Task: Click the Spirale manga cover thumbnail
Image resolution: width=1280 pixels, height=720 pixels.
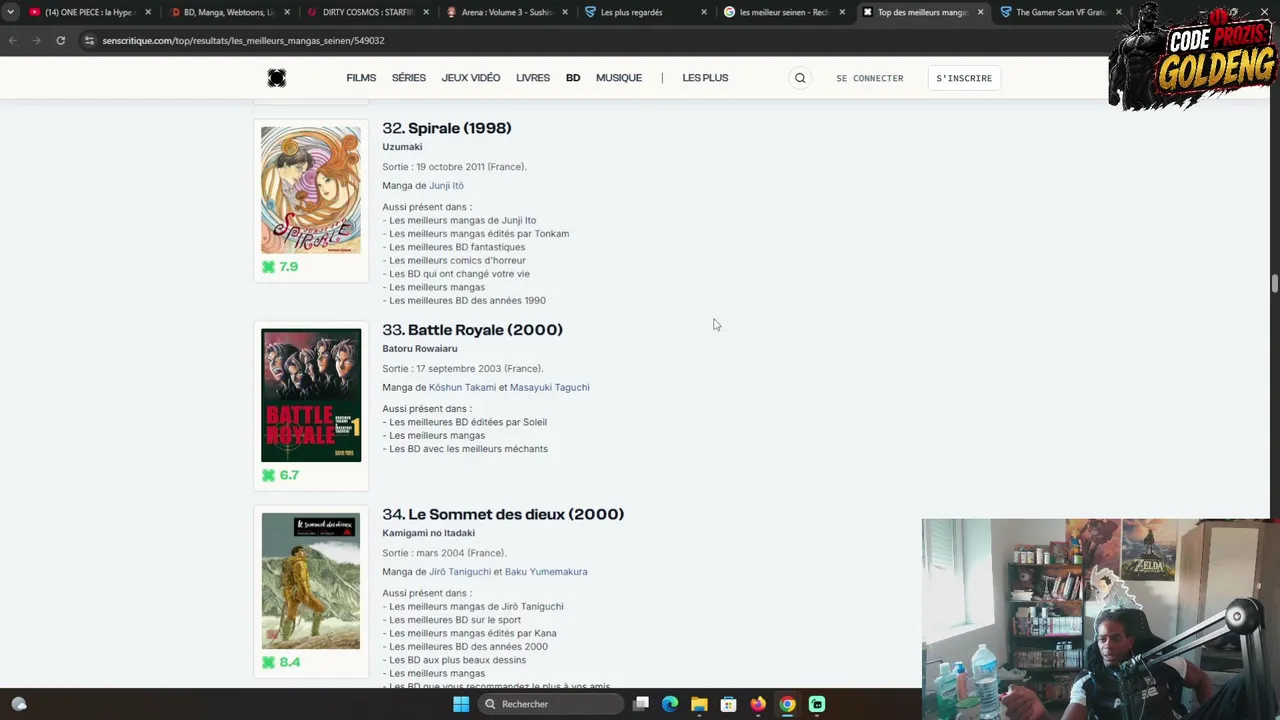Action: pyautogui.click(x=311, y=190)
